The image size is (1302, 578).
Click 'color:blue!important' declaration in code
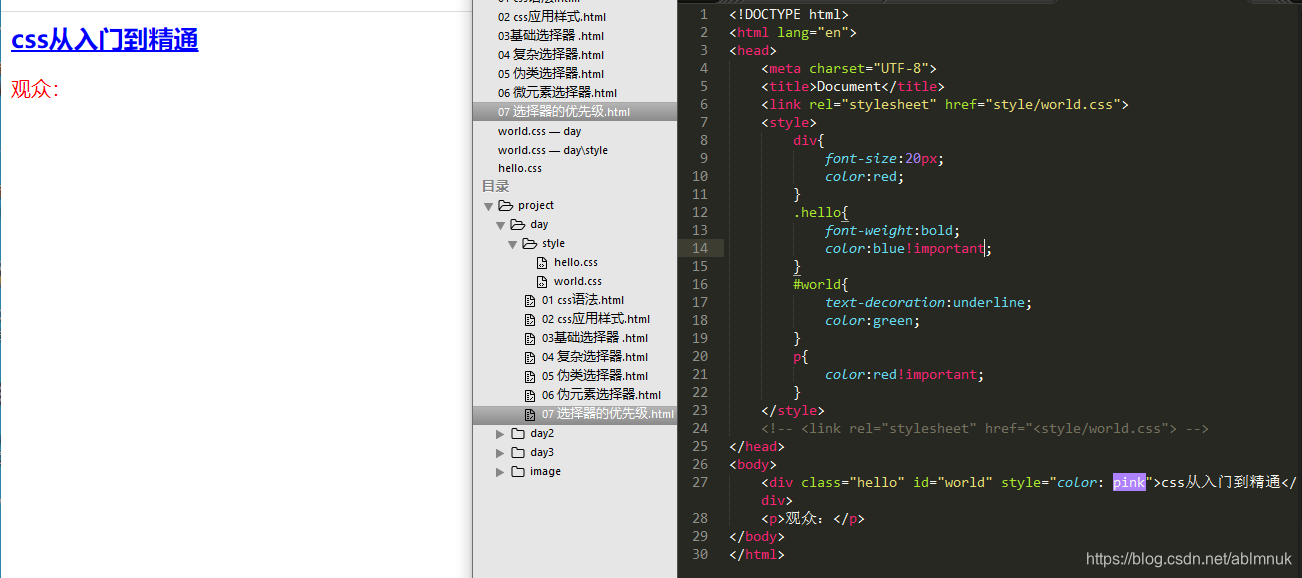click(905, 248)
